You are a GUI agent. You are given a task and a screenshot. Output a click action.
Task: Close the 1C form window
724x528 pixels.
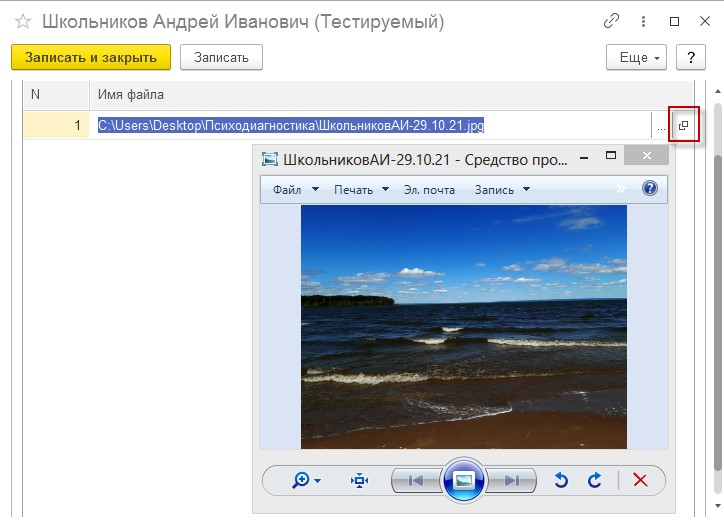pyautogui.click(x=705, y=21)
